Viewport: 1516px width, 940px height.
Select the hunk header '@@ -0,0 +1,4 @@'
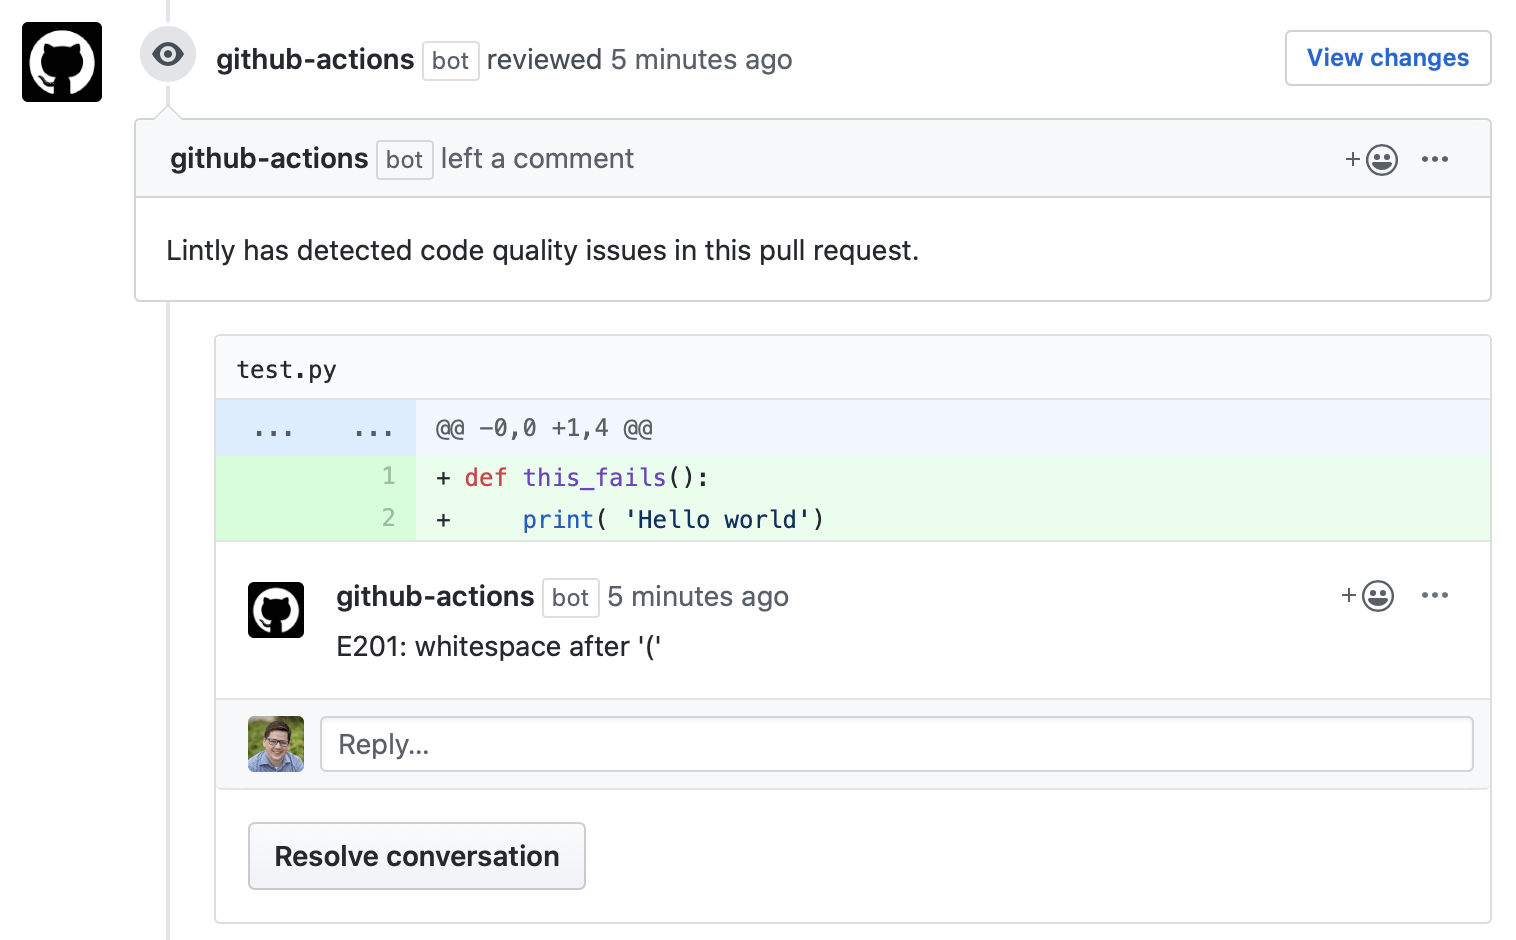[544, 429]
